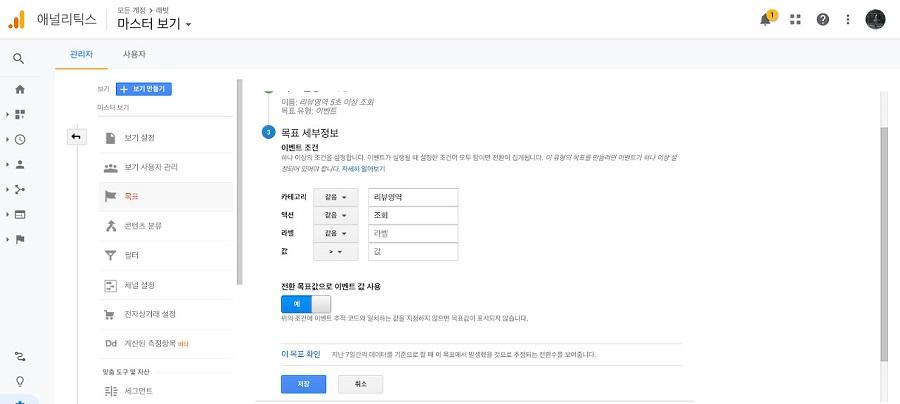This screenshot has height=404, width=900.
Task: Open the discover lightbulb icon
Action: point(20,381)
